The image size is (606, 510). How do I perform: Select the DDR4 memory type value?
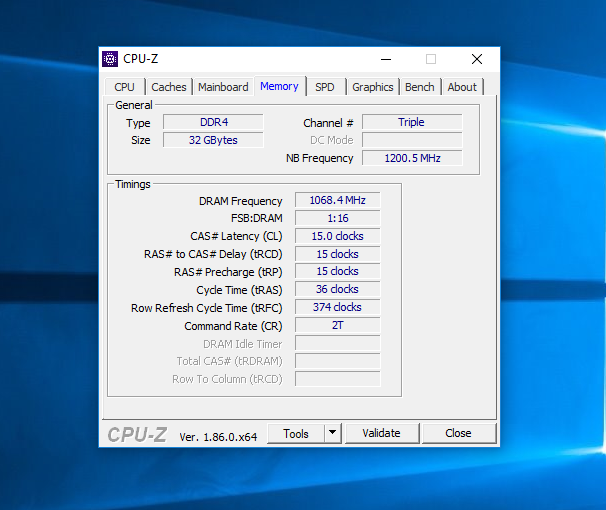[213, 122]
